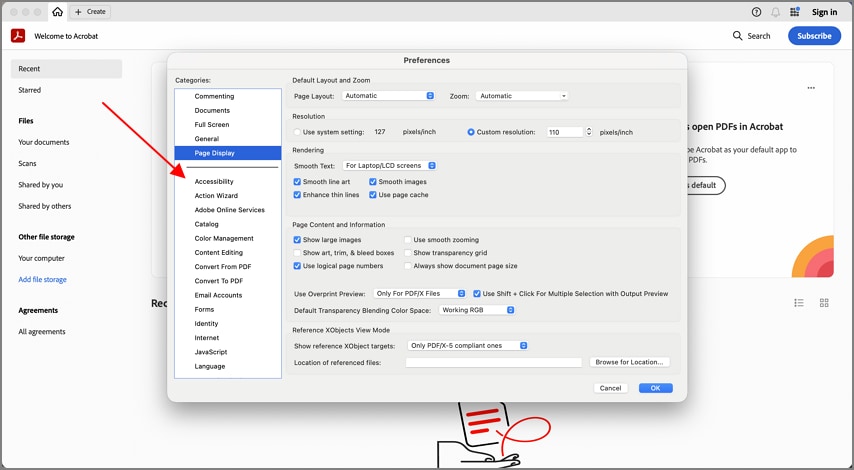Open the Help question mark icon

pos(756,12)
